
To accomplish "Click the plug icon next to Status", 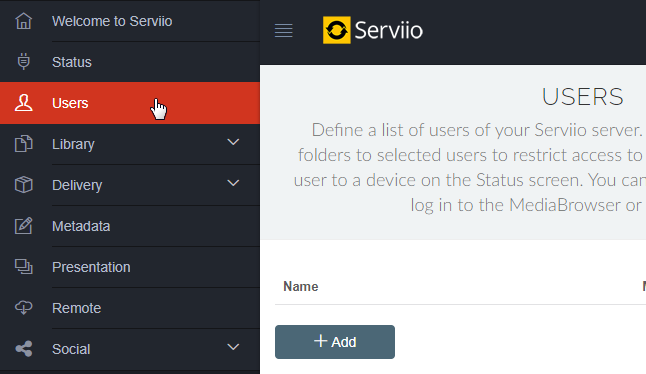I will tap(23, 62).
